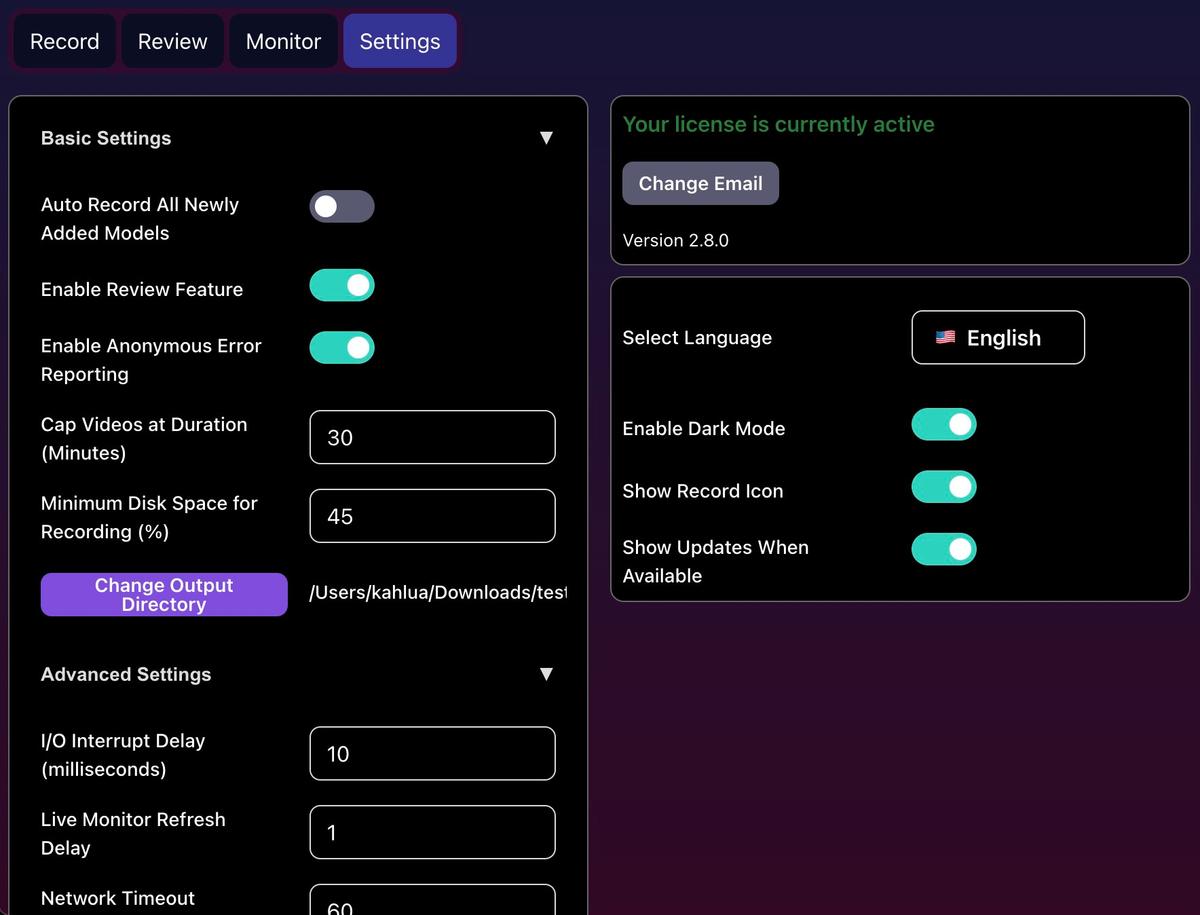Click the Select Language label
The width and height of the screenshot is (1200, 915).
(697, 337)
